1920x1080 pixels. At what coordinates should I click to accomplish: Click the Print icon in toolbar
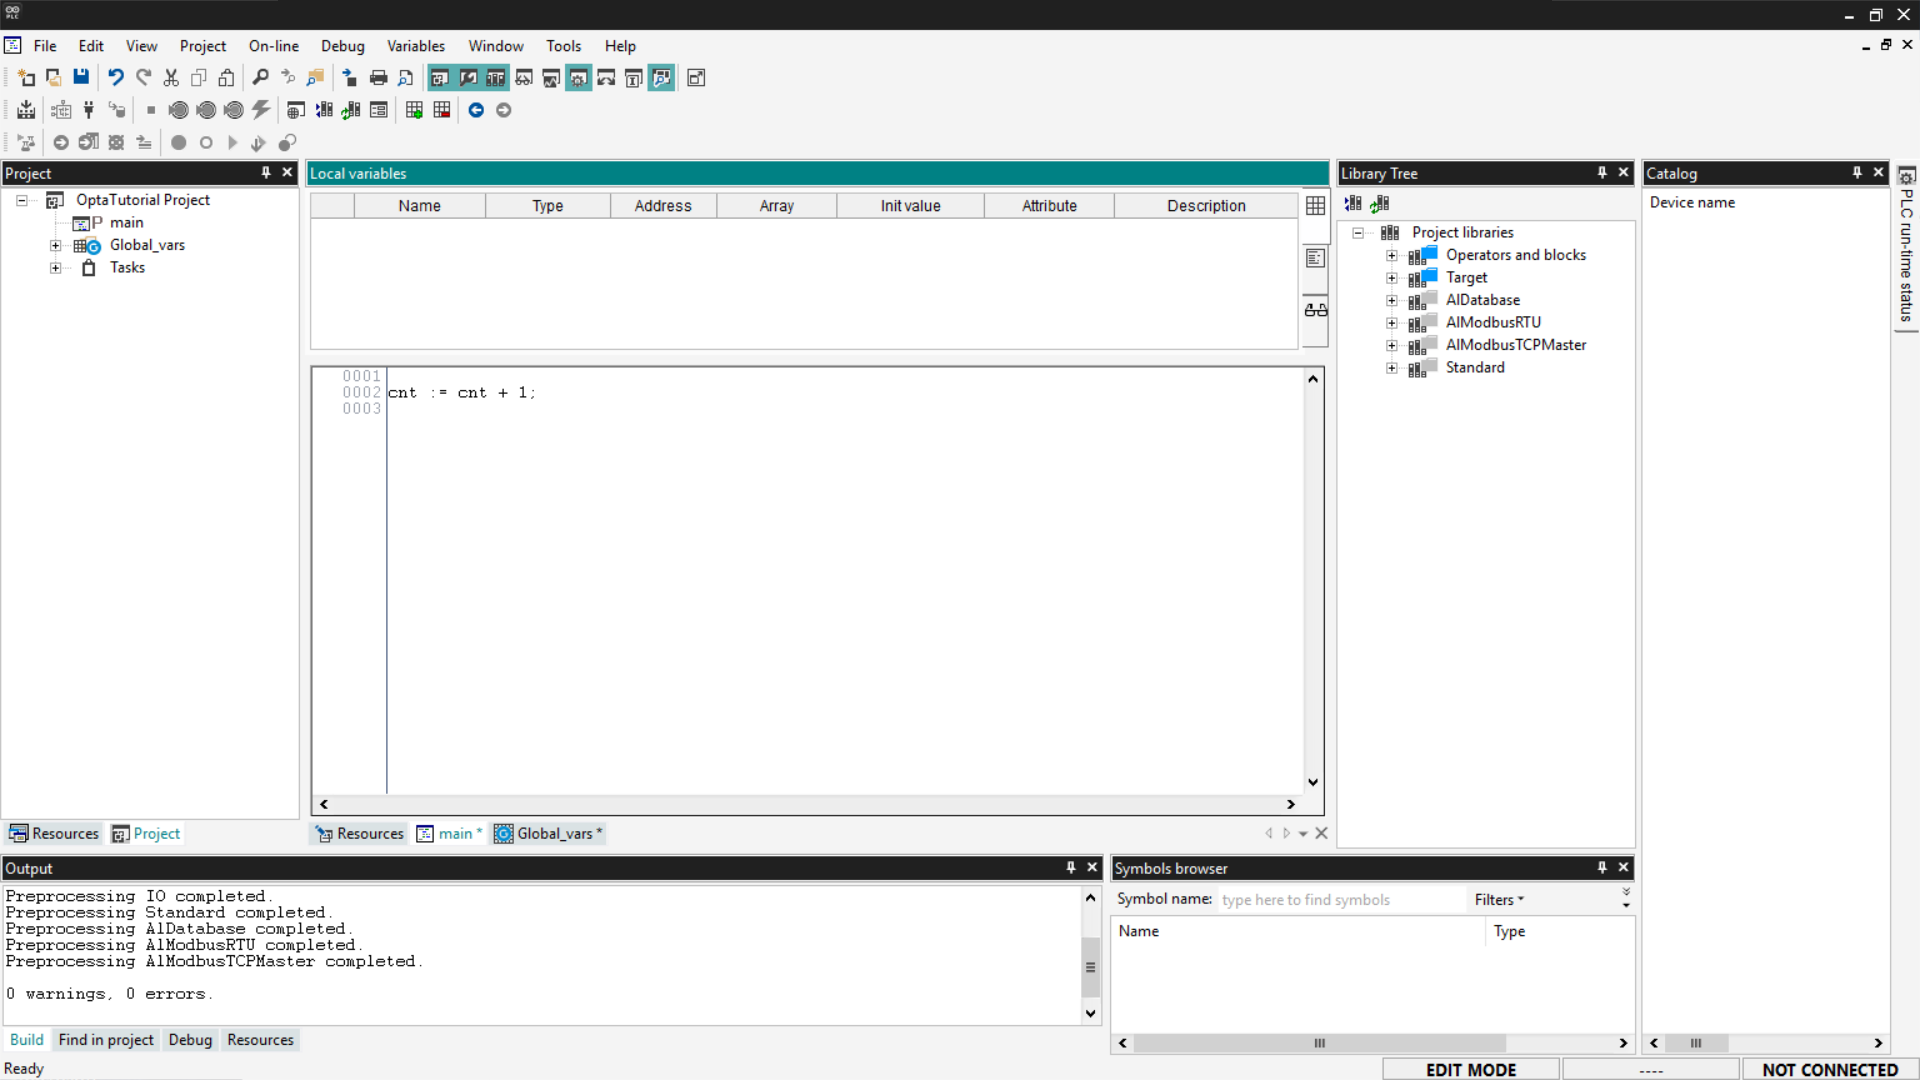click(378, 77)
